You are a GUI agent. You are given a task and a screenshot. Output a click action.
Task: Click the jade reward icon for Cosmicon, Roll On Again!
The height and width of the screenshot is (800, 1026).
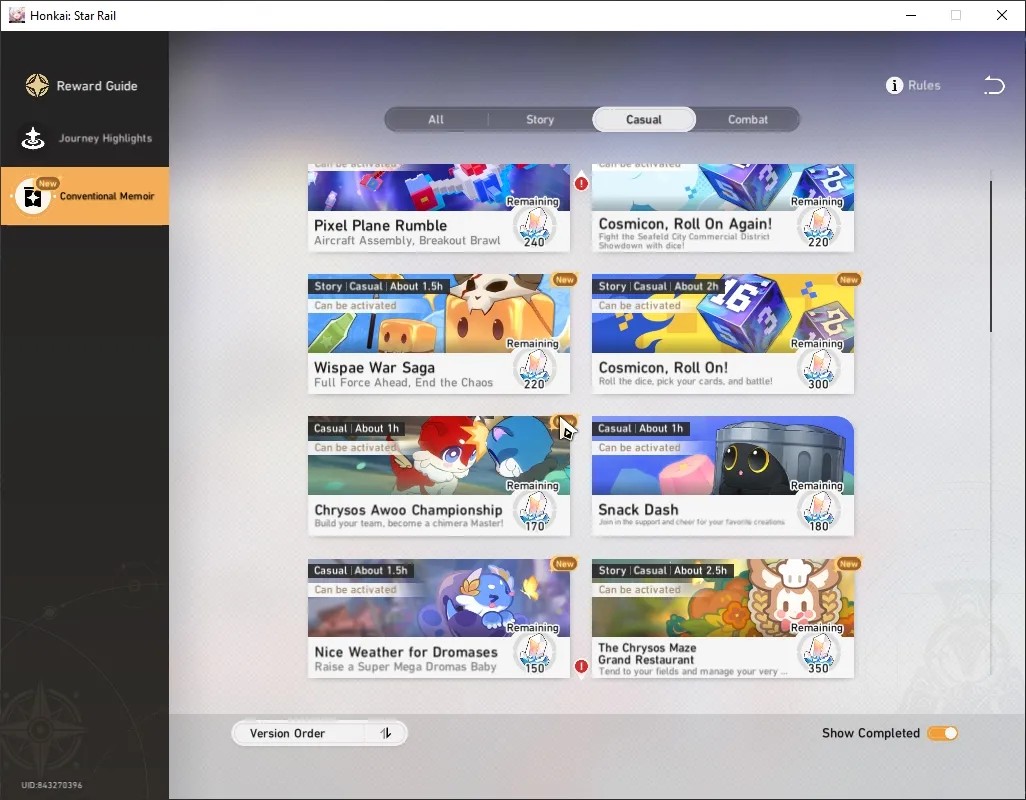(819, 226)
